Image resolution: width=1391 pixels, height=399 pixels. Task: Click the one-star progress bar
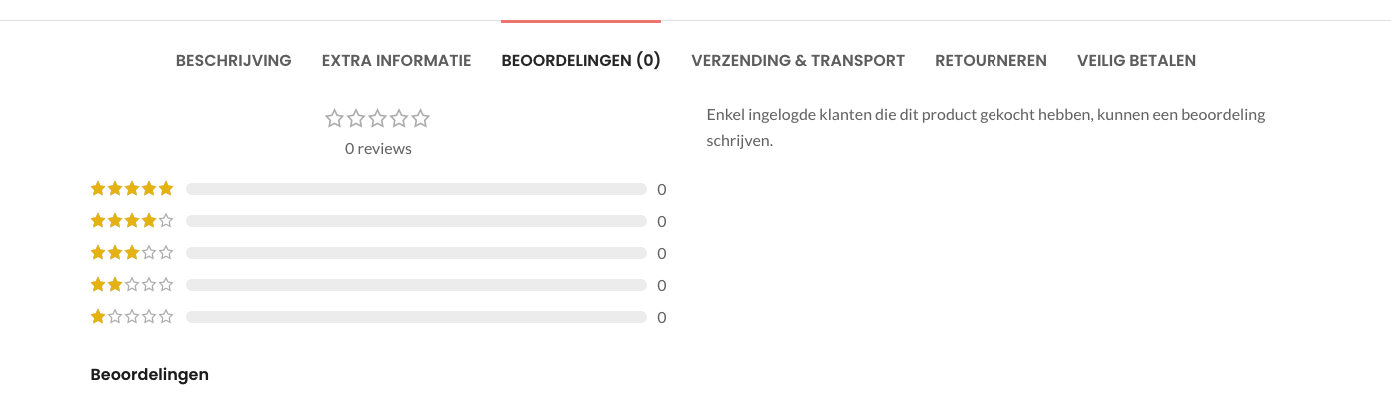tap(416, 317)
